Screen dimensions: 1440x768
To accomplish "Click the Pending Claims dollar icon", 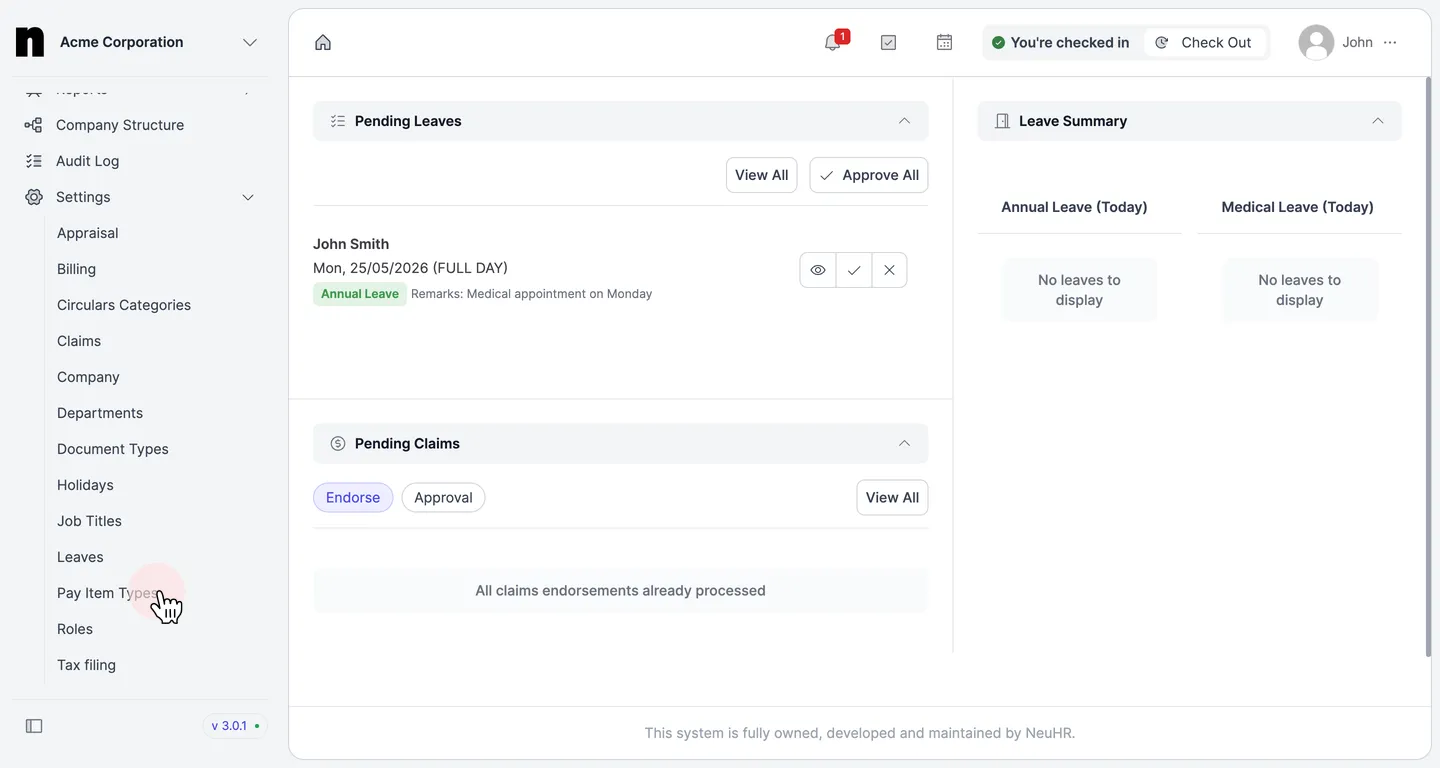I will pyautogui.click(x=338, y=443).
